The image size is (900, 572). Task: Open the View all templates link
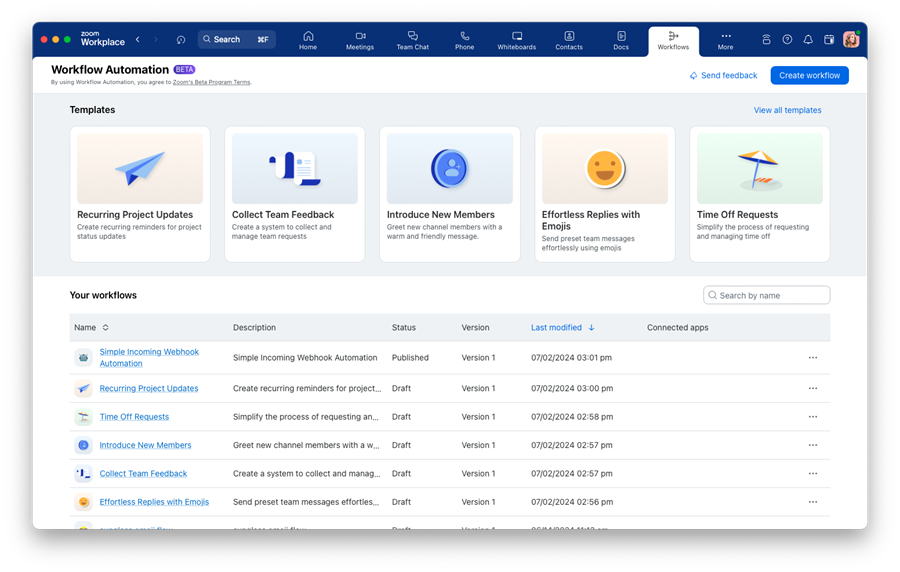click(x=787, y=110)
